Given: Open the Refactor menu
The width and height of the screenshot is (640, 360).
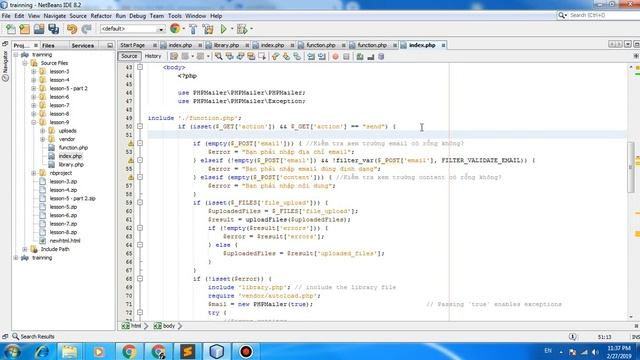Looking at the screenshot, I should pos(101,16).
